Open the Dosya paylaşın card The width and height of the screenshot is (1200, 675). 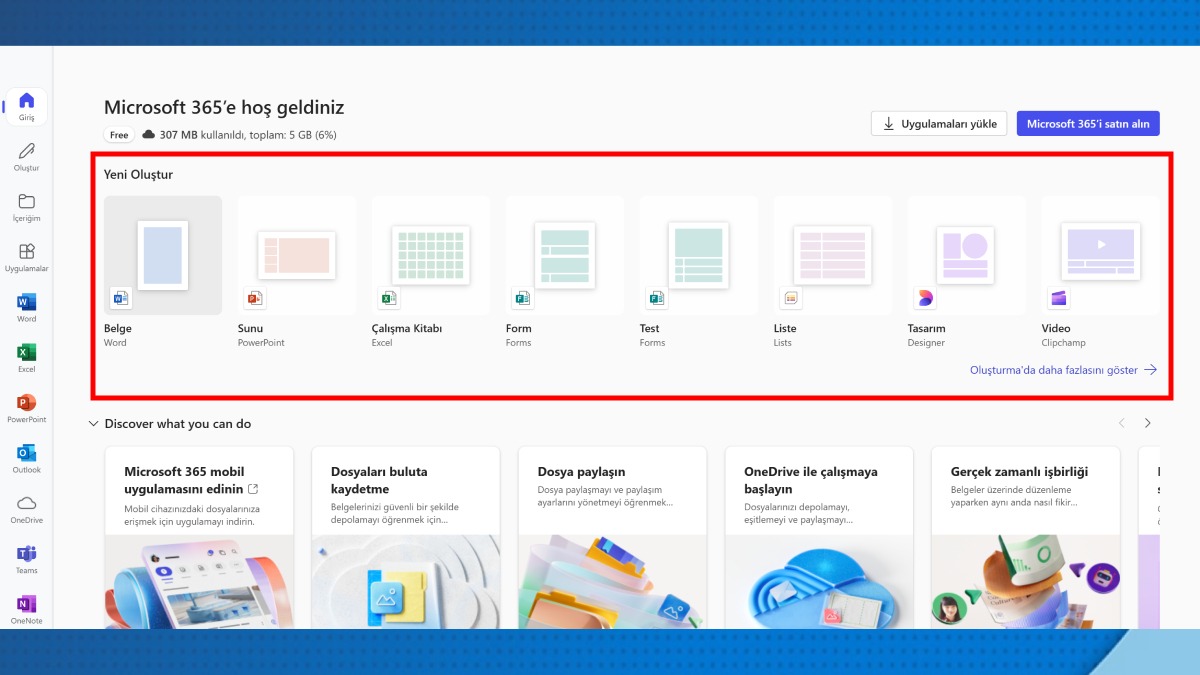point(612,537)
